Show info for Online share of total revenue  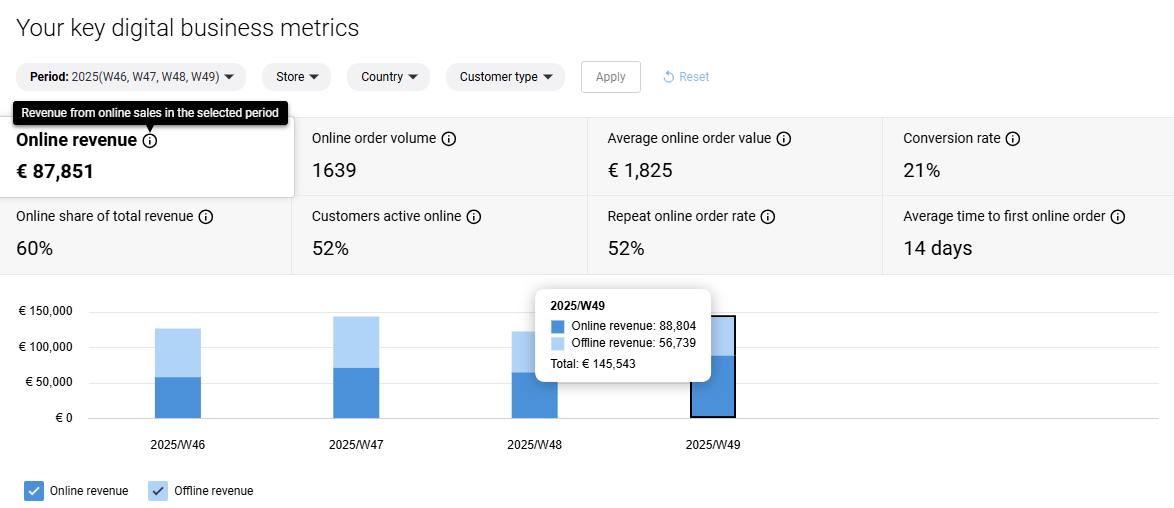click(x=206, y=217)
